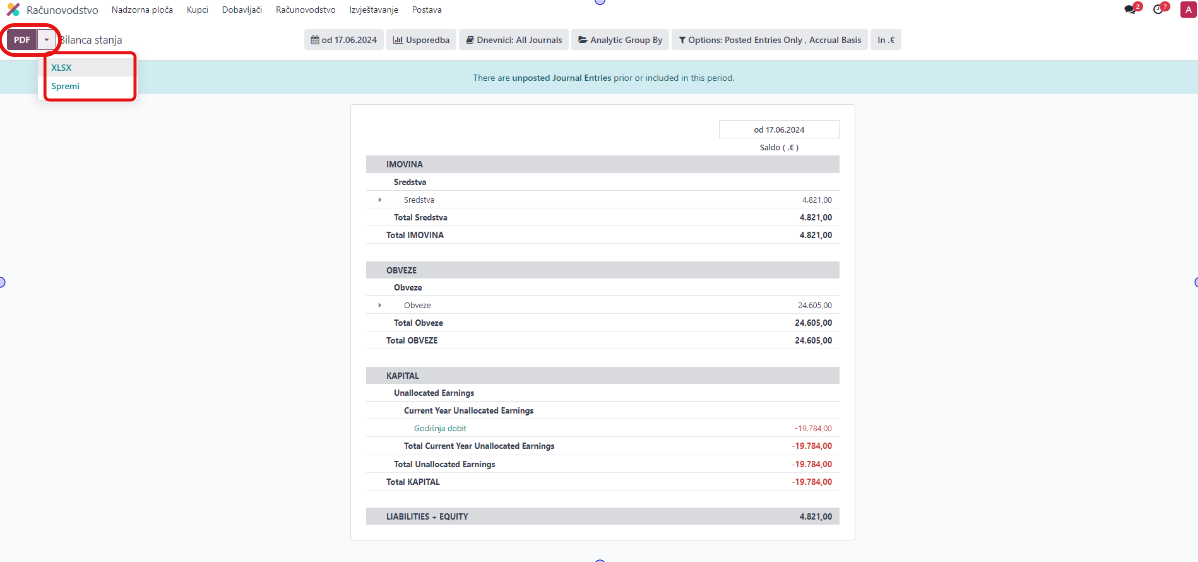Click the user avatar A icon

(1186, 9)
